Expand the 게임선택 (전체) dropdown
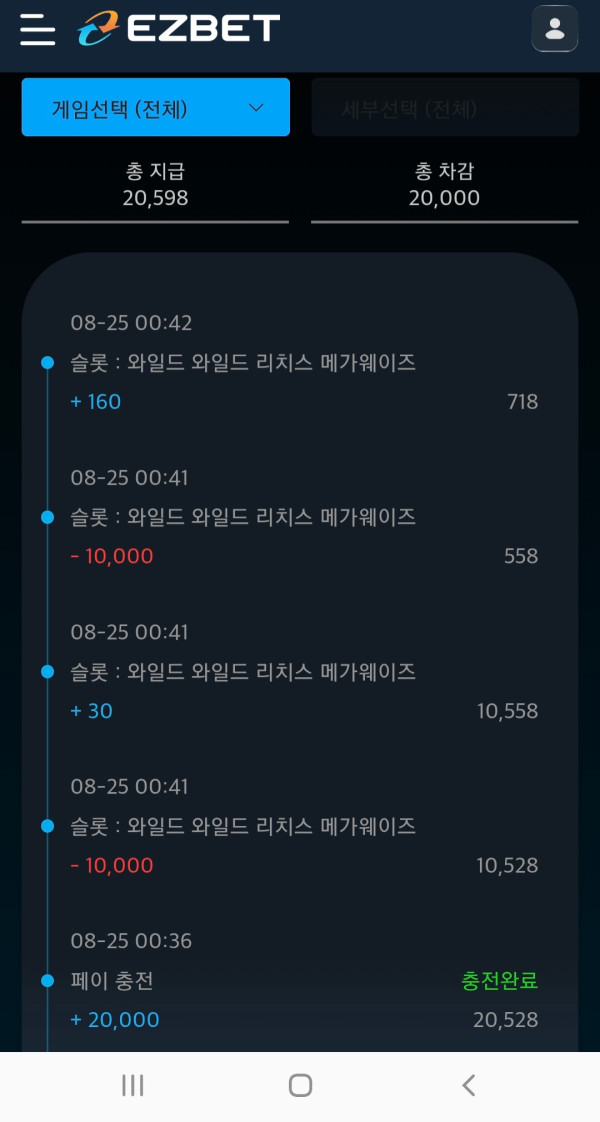Screen dimensions: 600x1122 (x=155, y=108)
